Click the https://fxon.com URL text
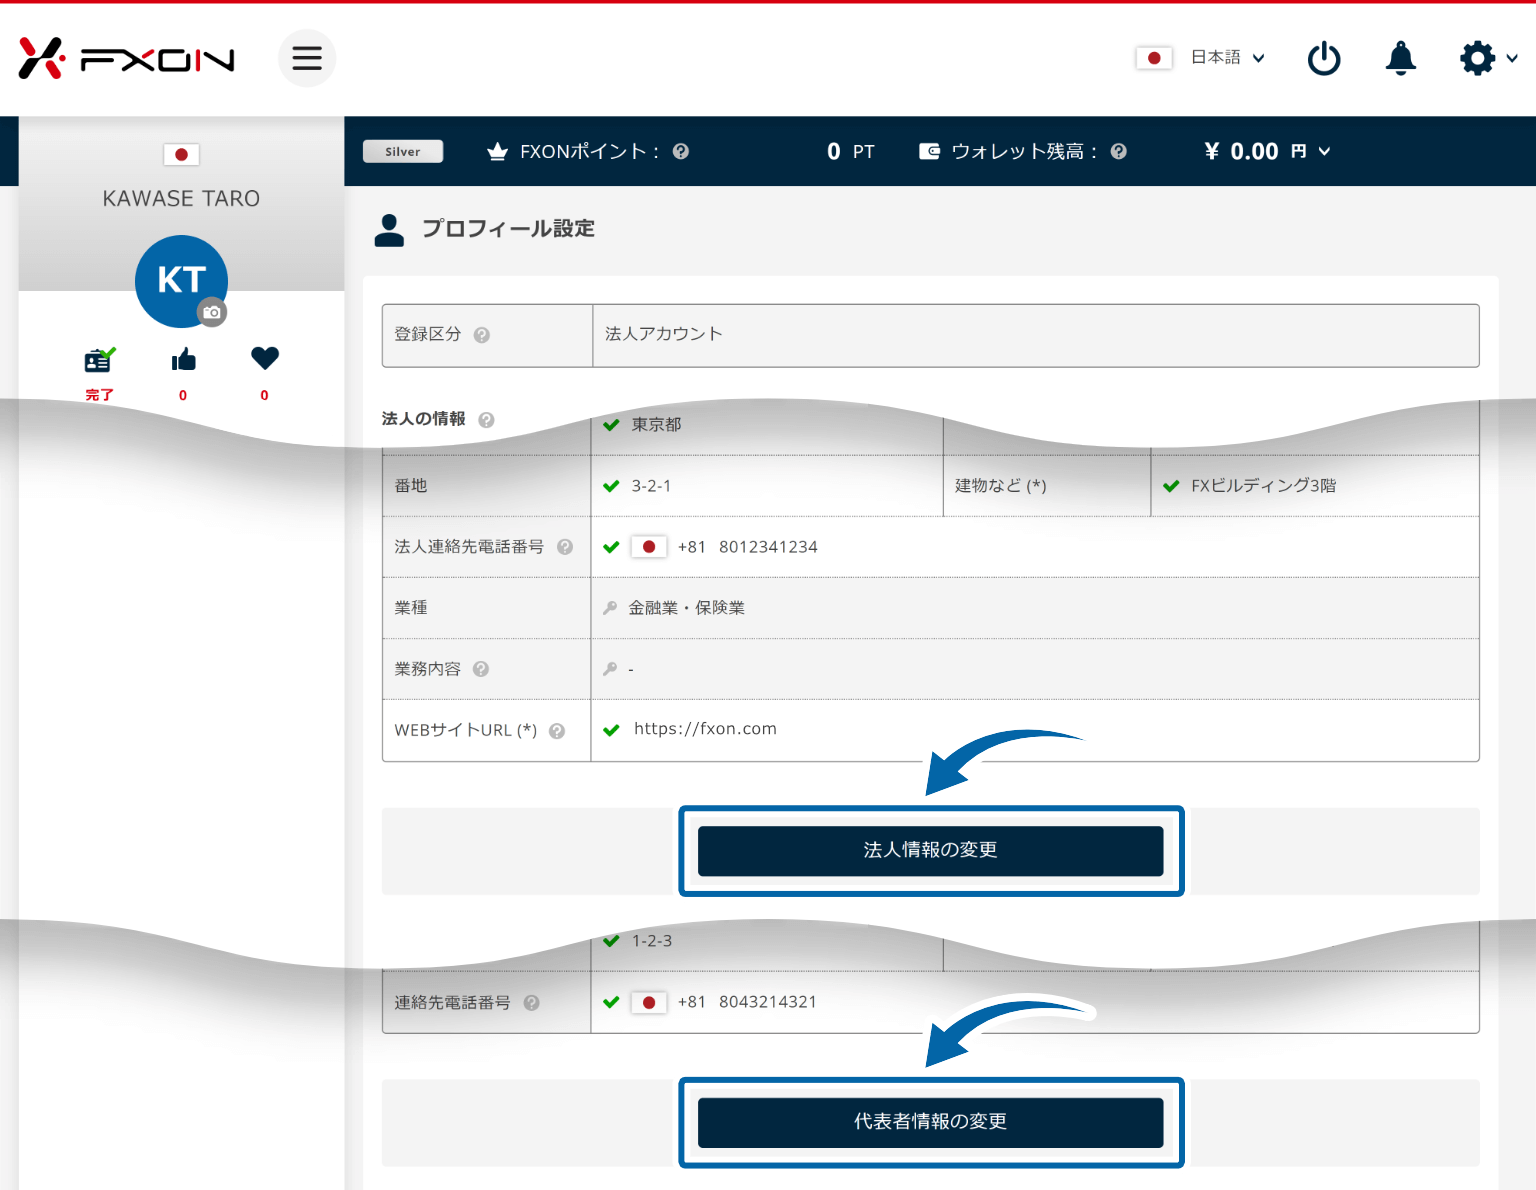 coord(705,729)
